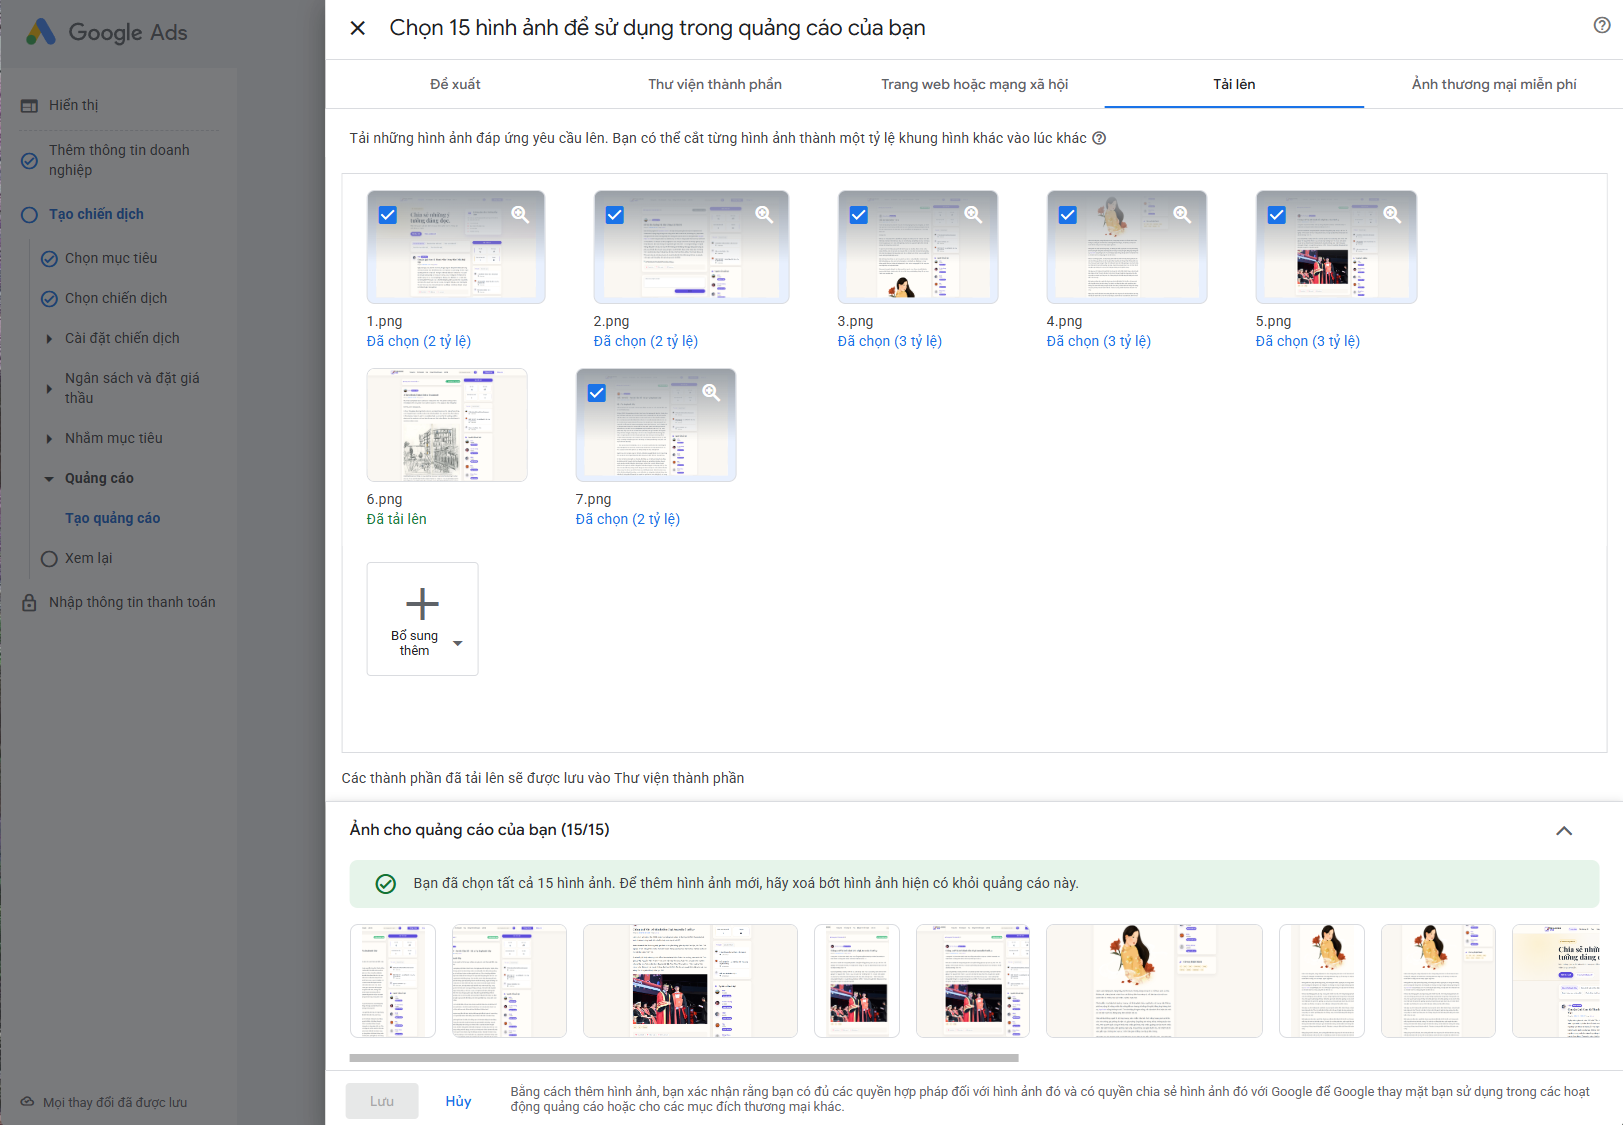Close the image picker dialog
The image size is (1623, 1125).
coord(358,28)
